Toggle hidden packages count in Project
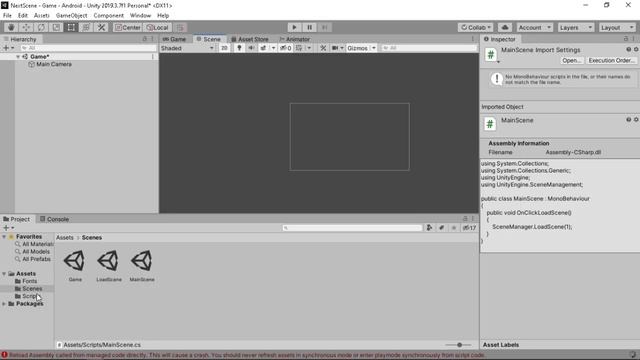Image resolution: width=640 pixels, height=360 pixels. click(469, 228)
